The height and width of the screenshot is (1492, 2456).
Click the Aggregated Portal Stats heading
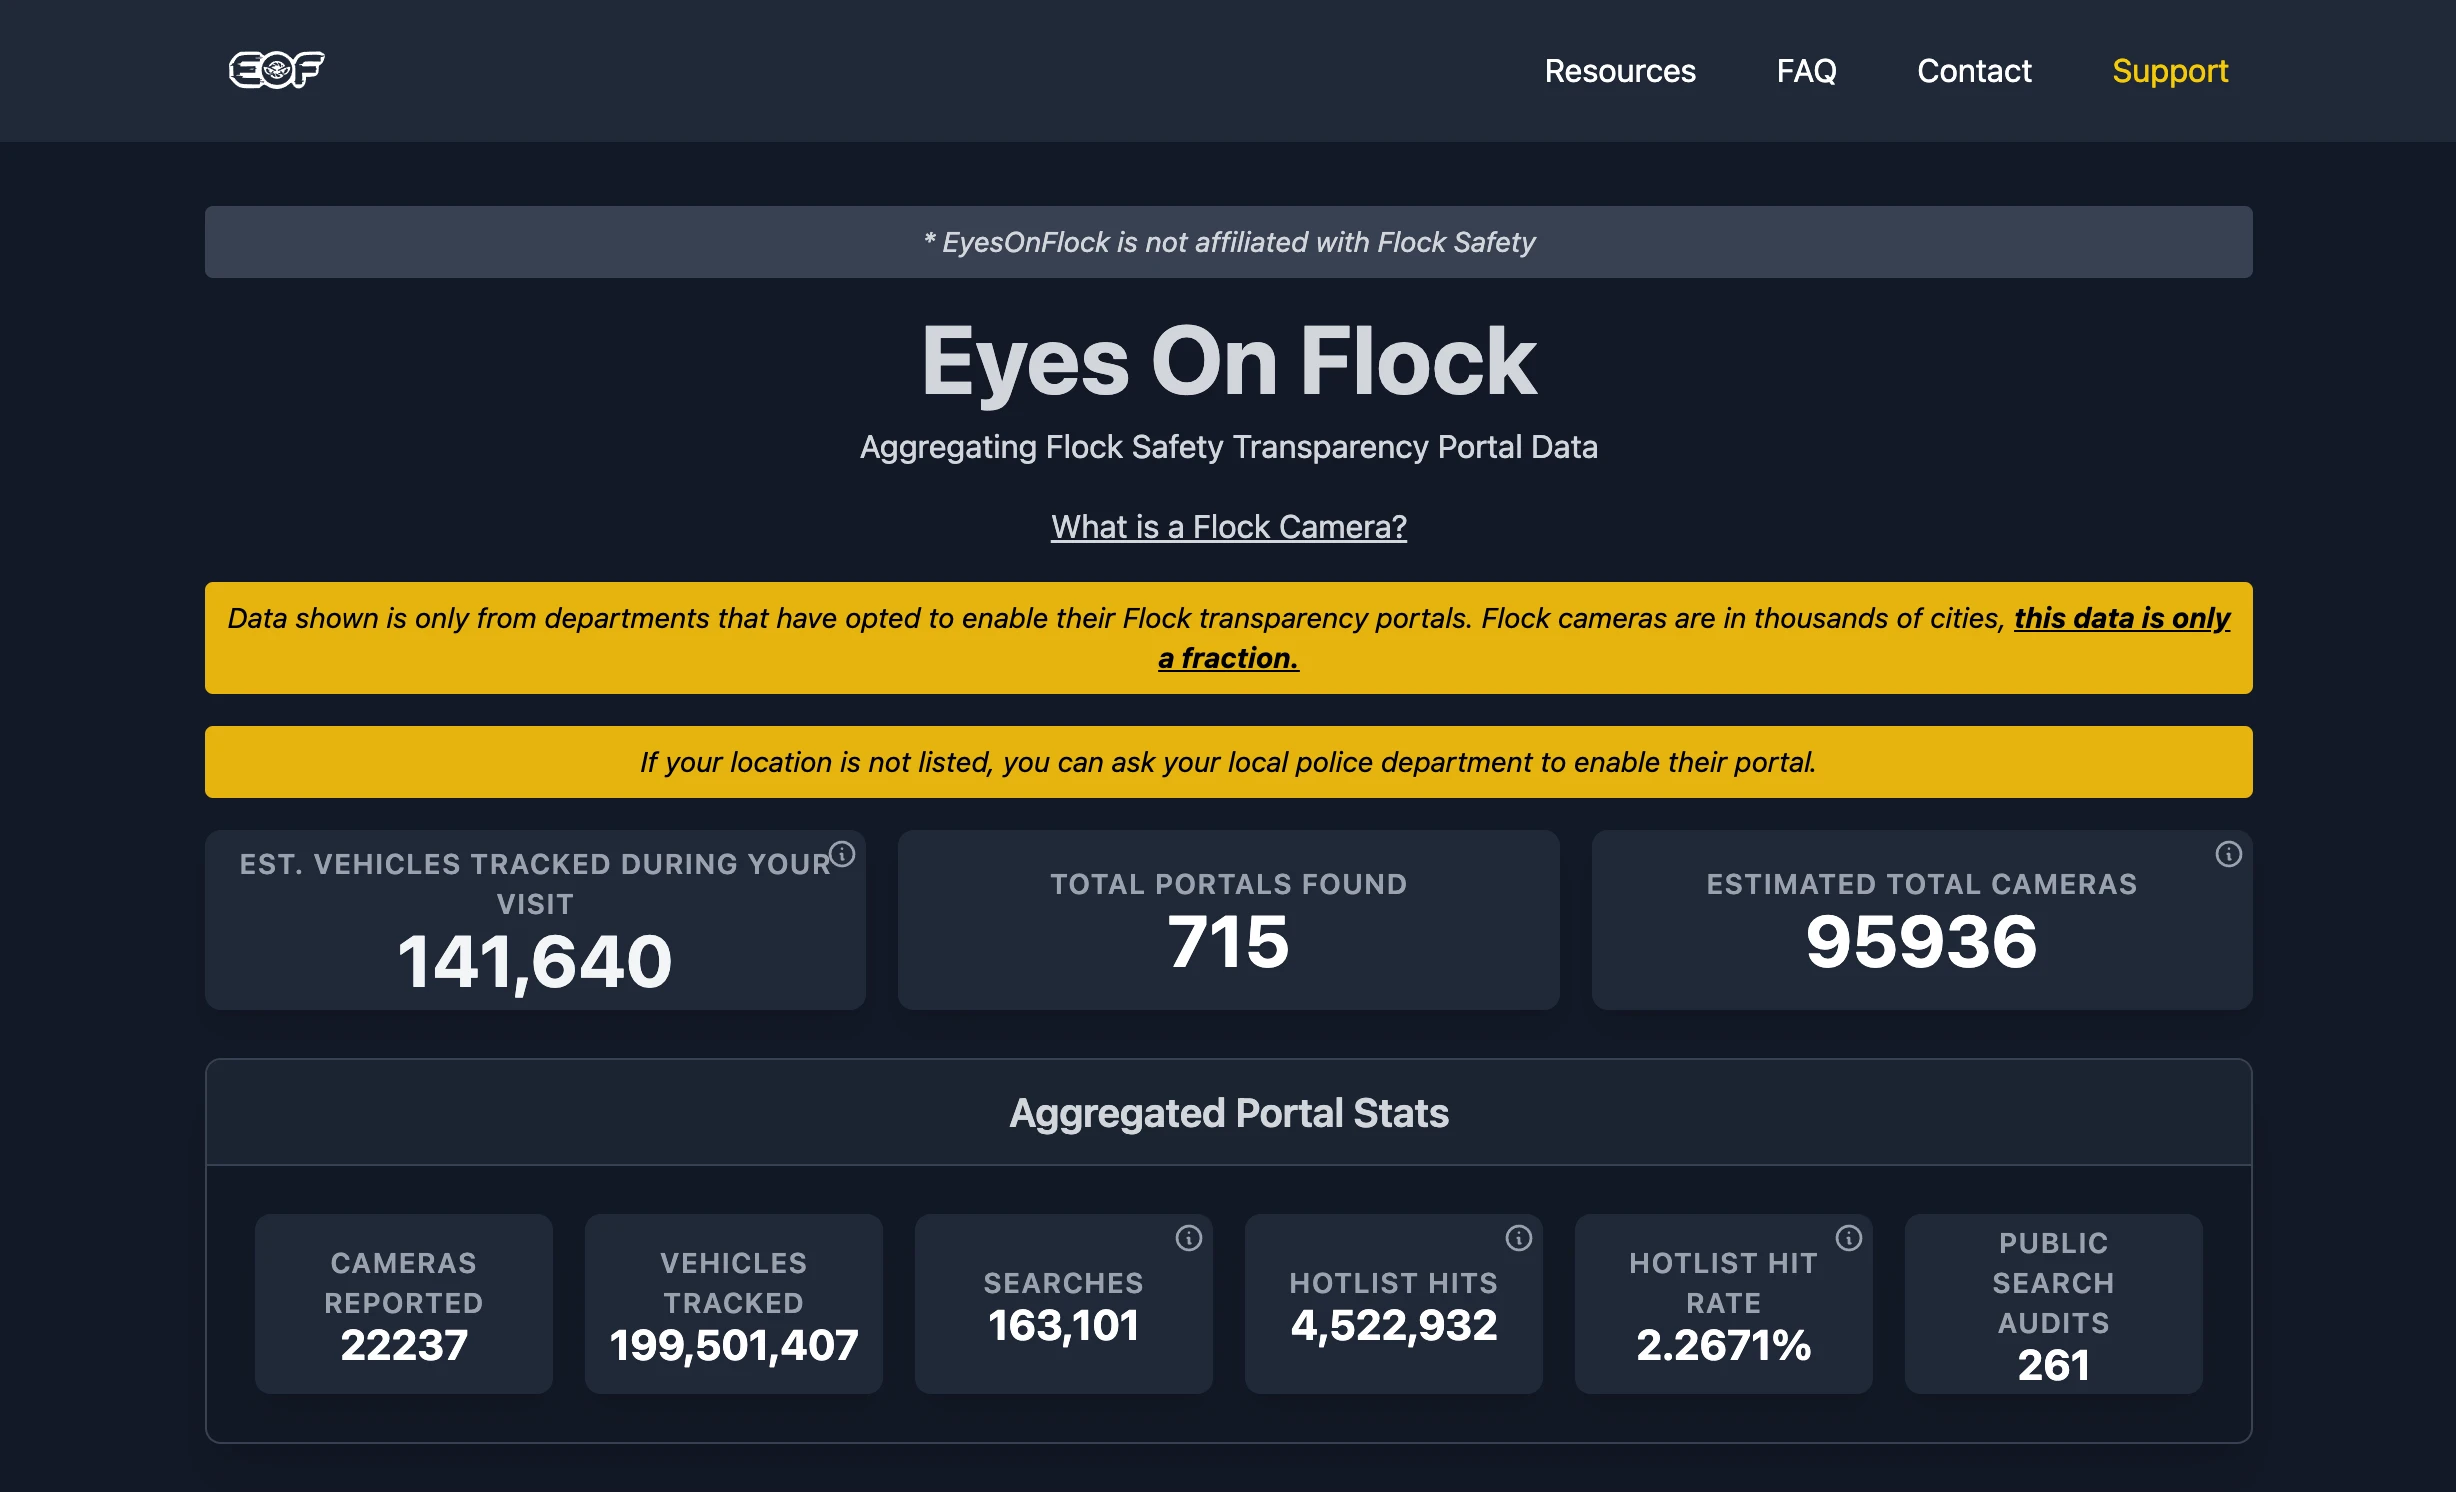(x=1228, y=1113)
